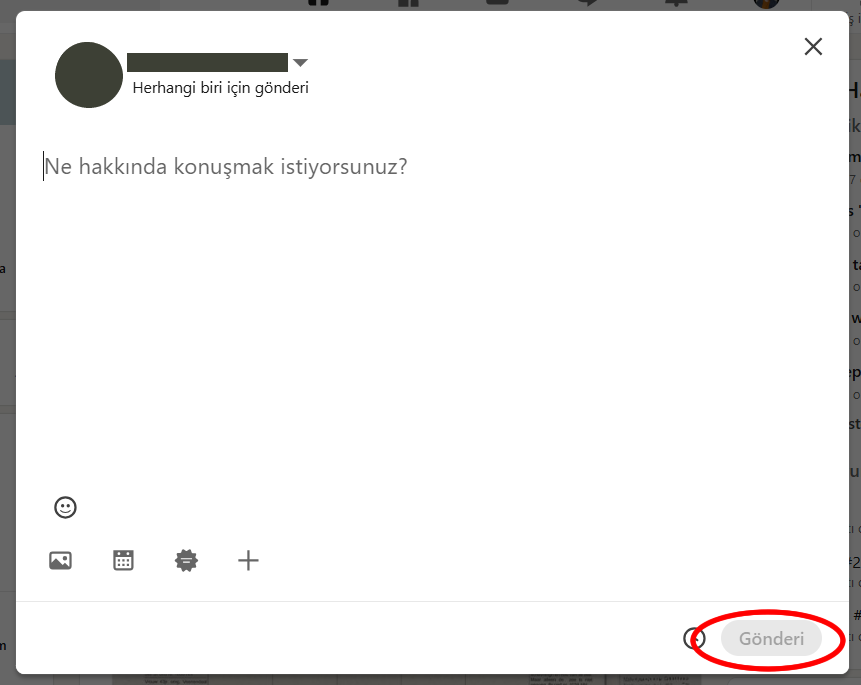This screenshot has width=861, height=685.
Task: Click the home icon in top navigation
Action: point(318,3)
